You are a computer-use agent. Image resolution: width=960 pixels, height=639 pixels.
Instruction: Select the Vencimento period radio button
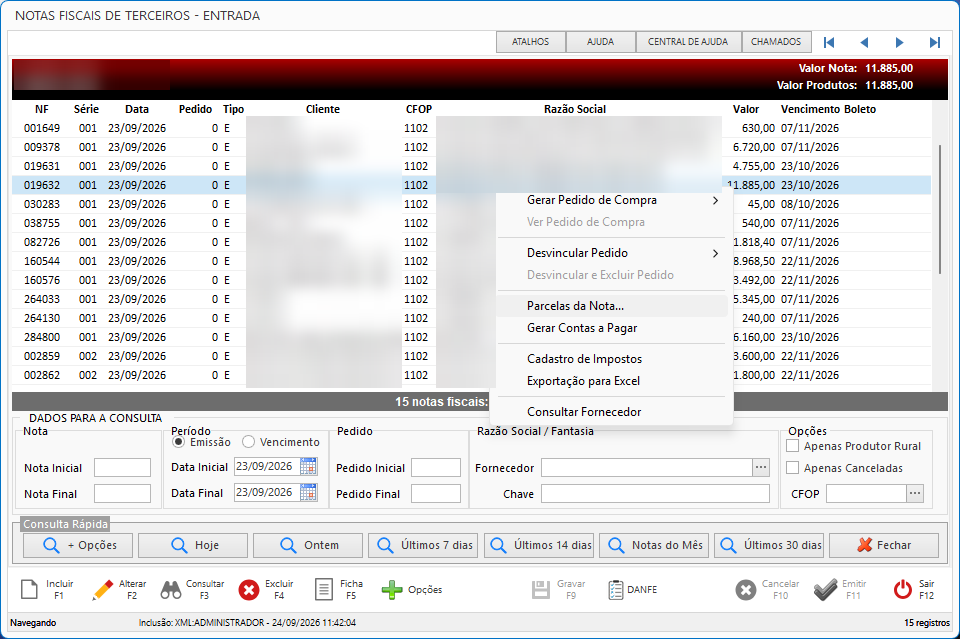(248, 441)
